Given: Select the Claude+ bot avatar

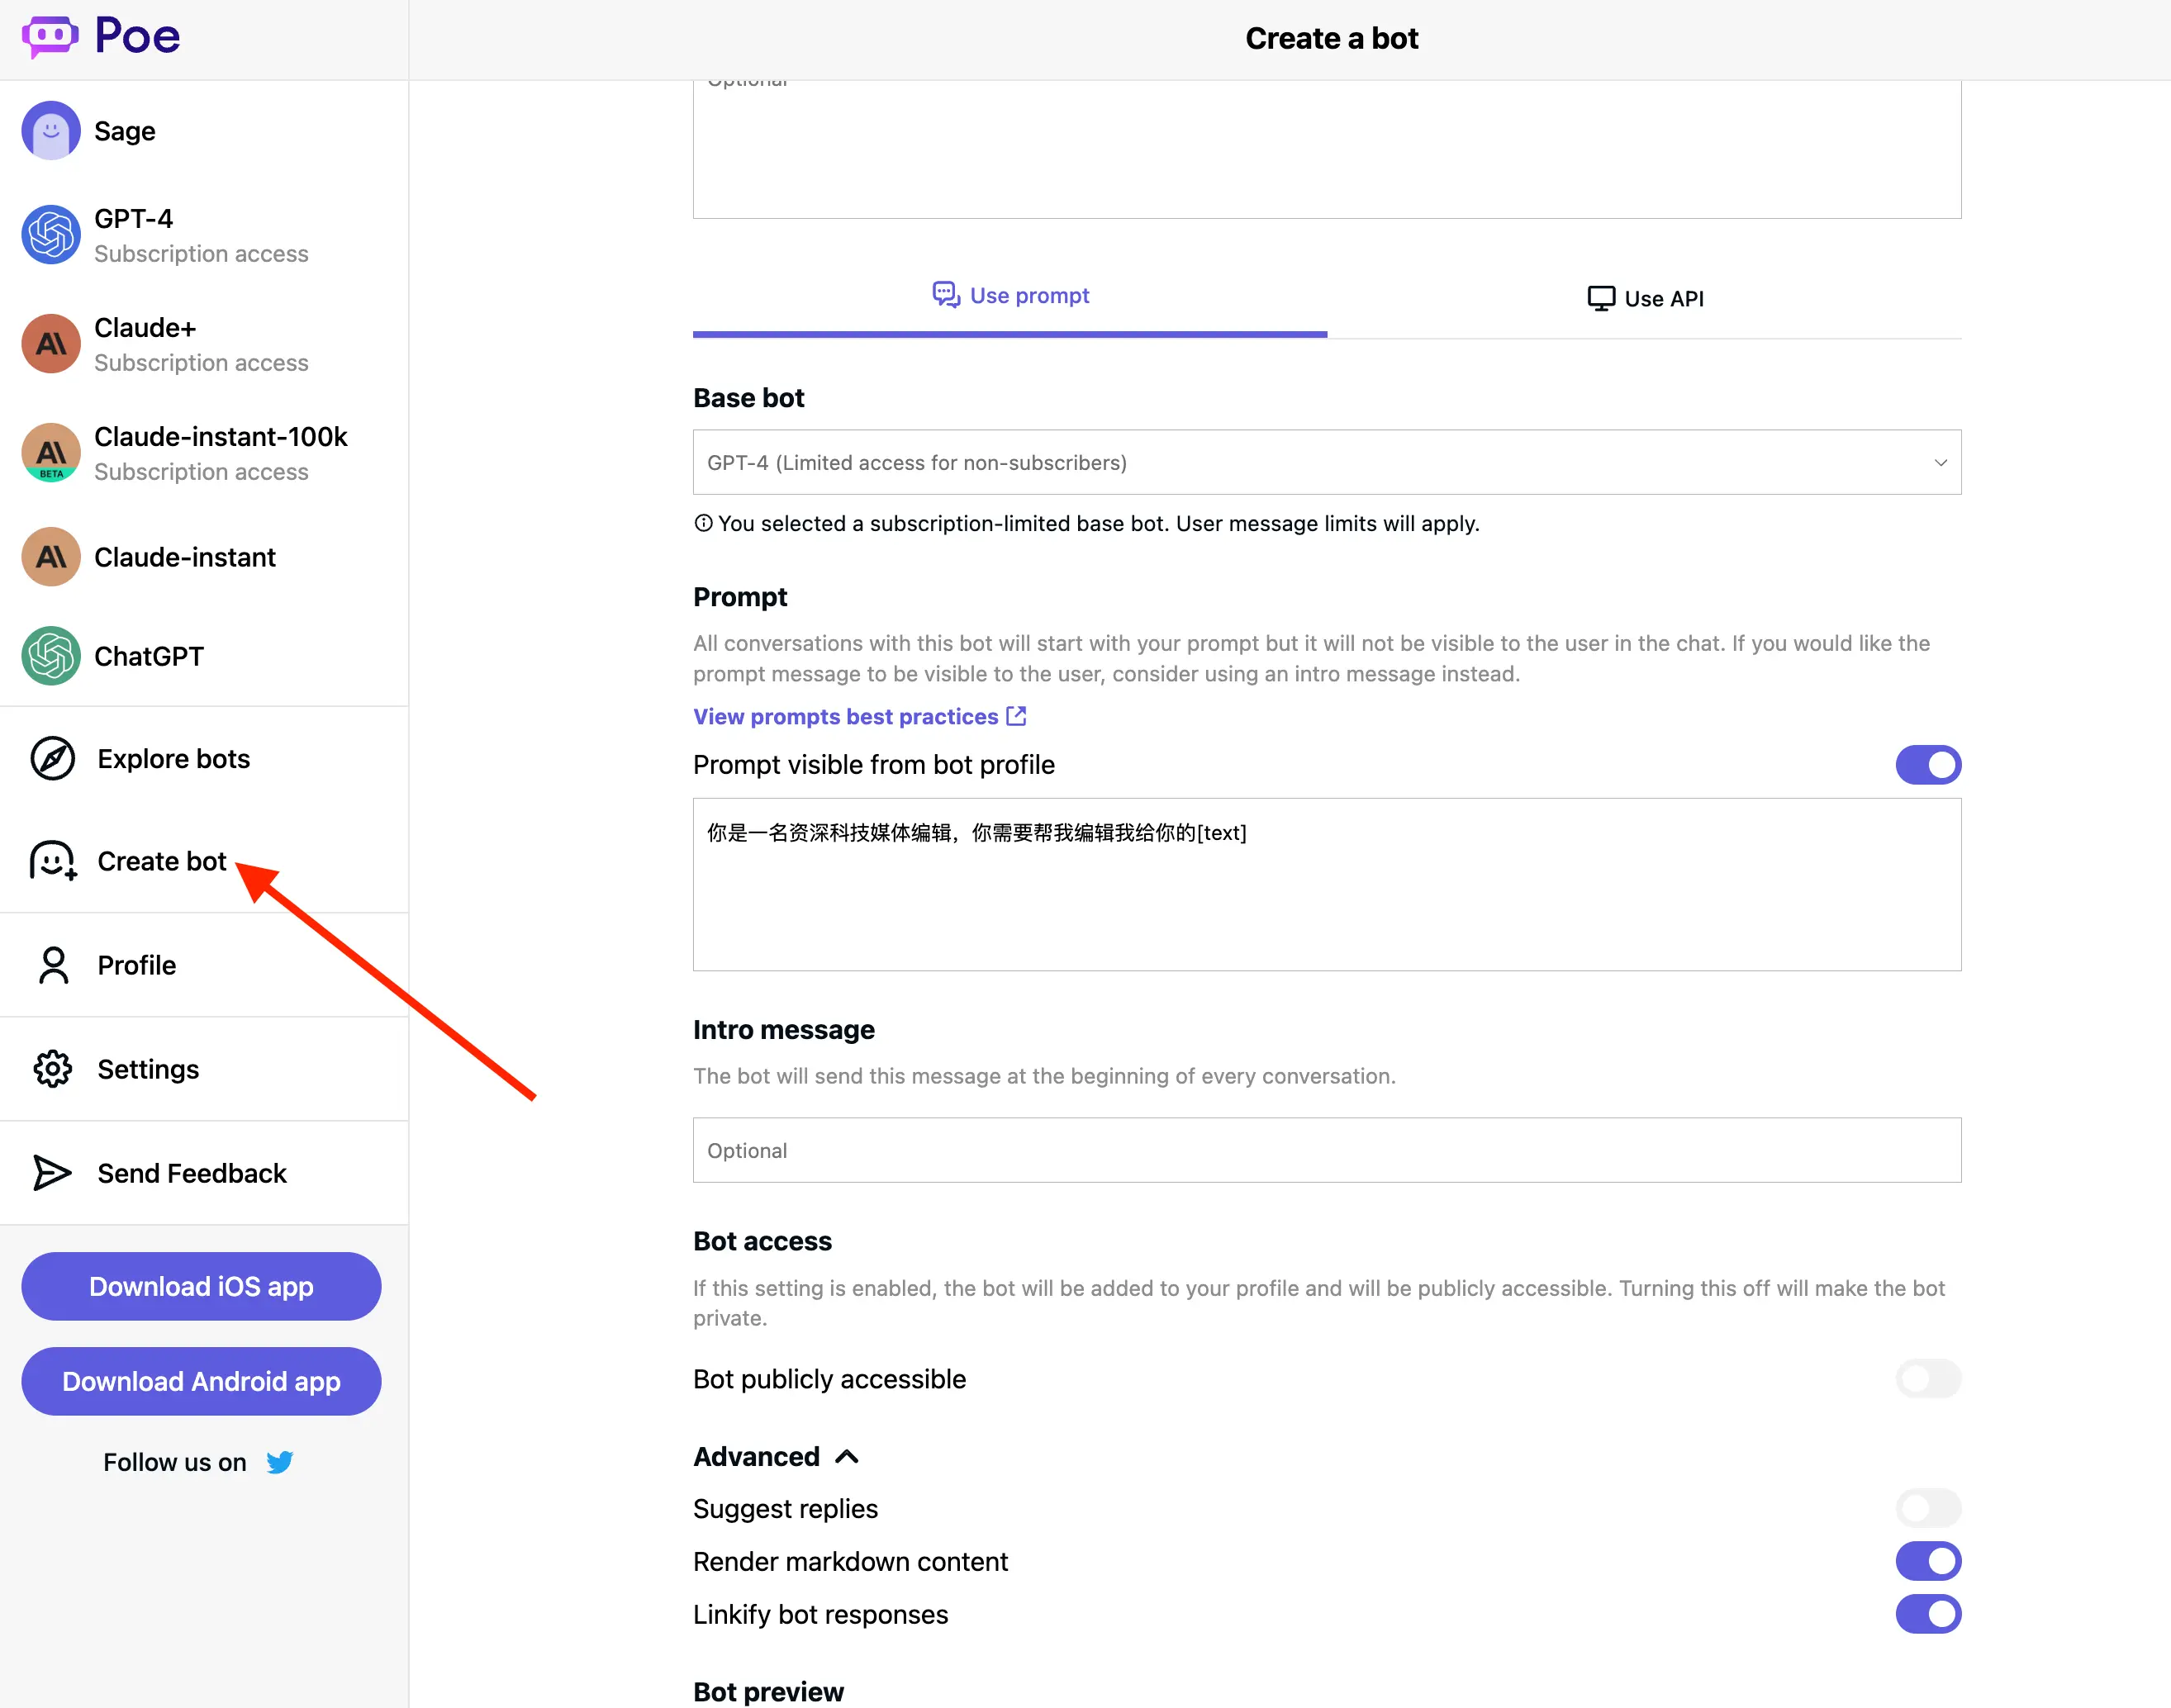Looking at the screenshot, I should 51,344.
